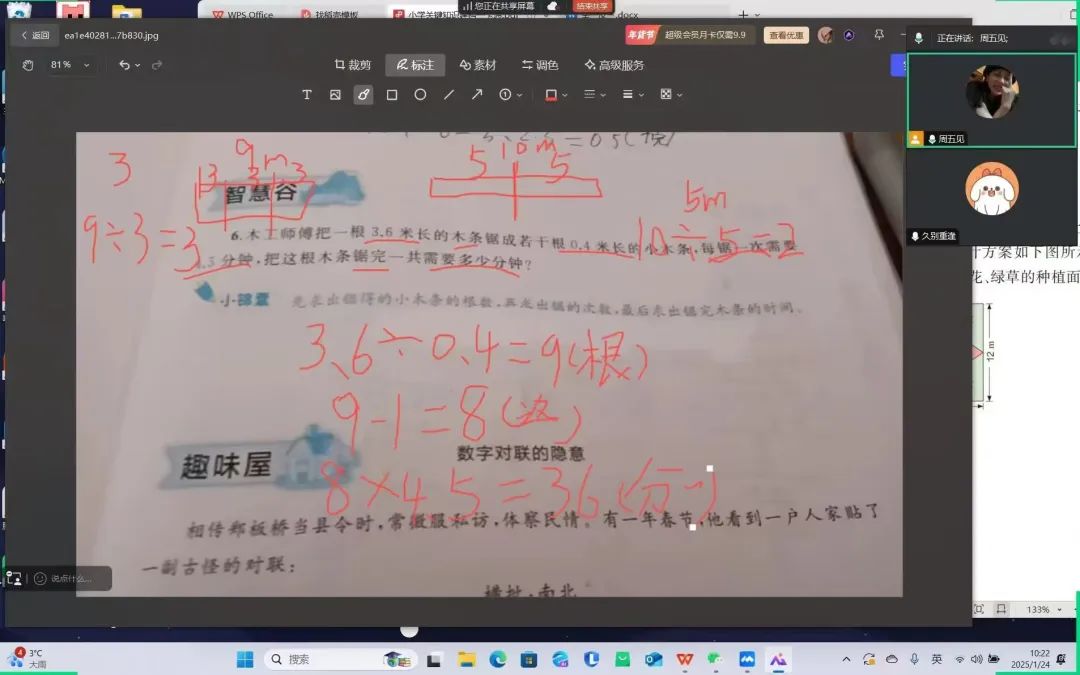Click the 查看优惠 offer button

pyautogui.click(x=786, y=35)
